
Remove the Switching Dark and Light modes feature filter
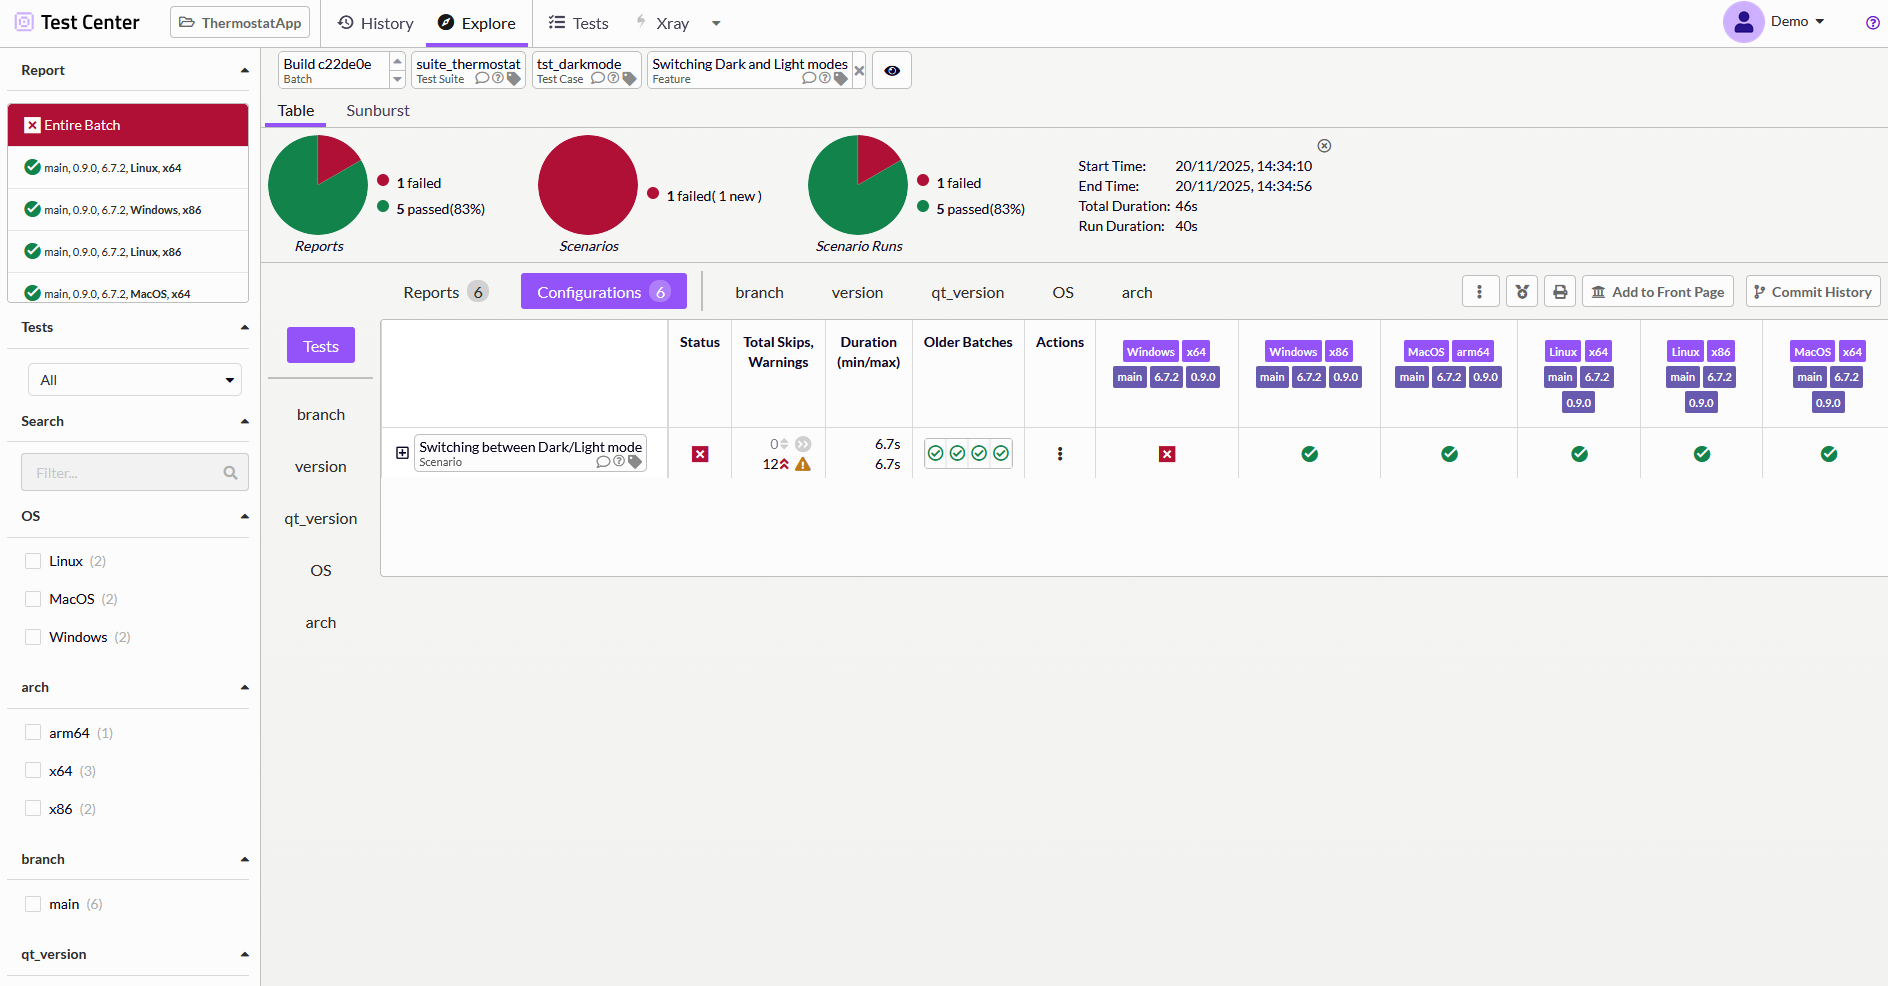pyautogui.click(x=859, y=71)
